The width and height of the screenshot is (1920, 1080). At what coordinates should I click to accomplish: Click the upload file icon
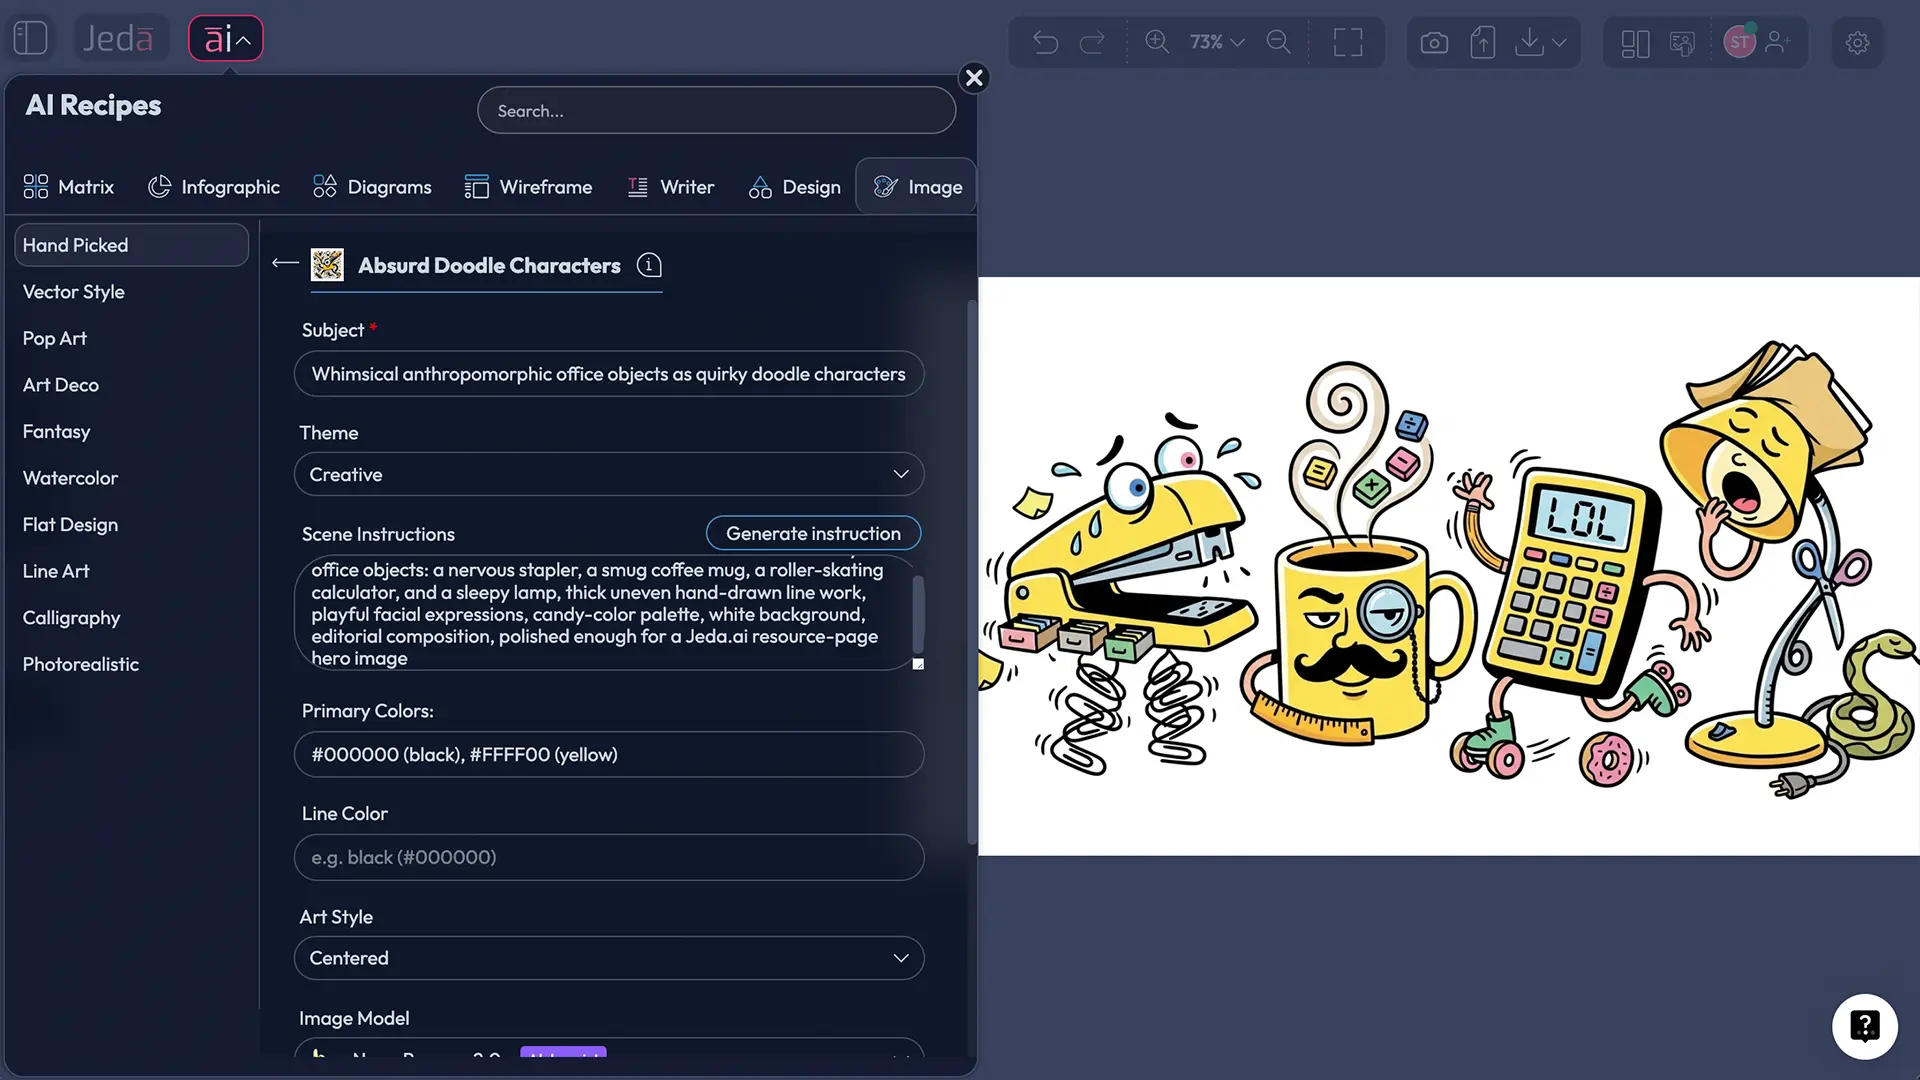(1483, 42)
